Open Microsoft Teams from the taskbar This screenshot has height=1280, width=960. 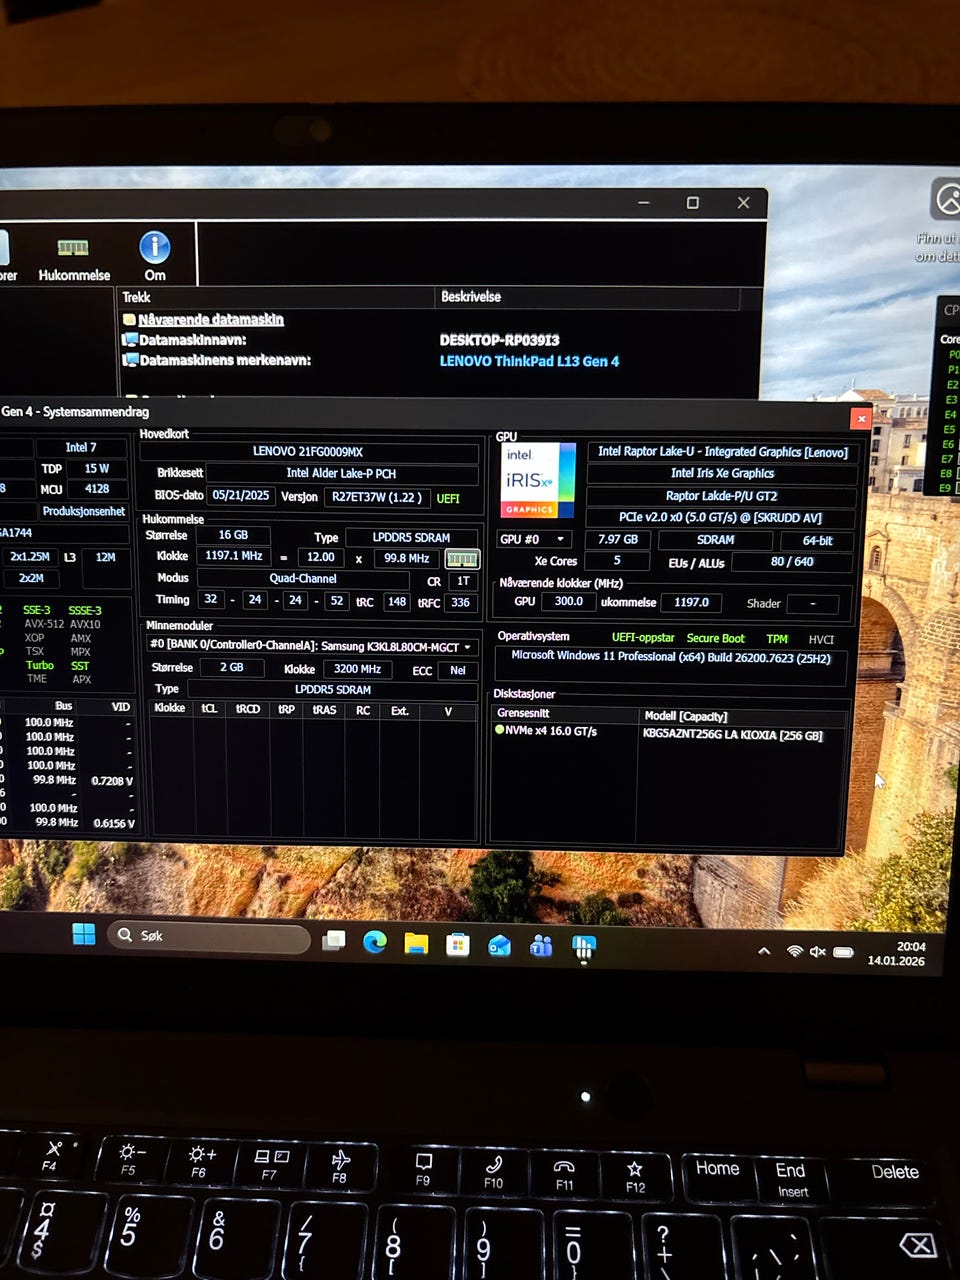[x=541, y=945]
